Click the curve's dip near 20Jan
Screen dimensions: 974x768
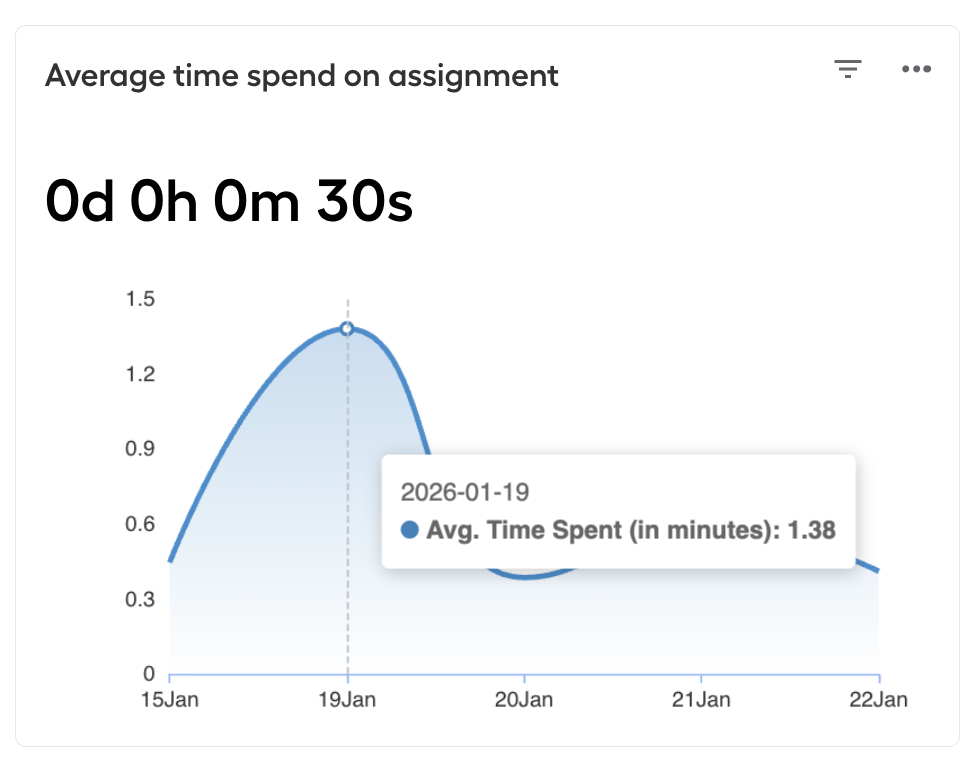point(526,577)
